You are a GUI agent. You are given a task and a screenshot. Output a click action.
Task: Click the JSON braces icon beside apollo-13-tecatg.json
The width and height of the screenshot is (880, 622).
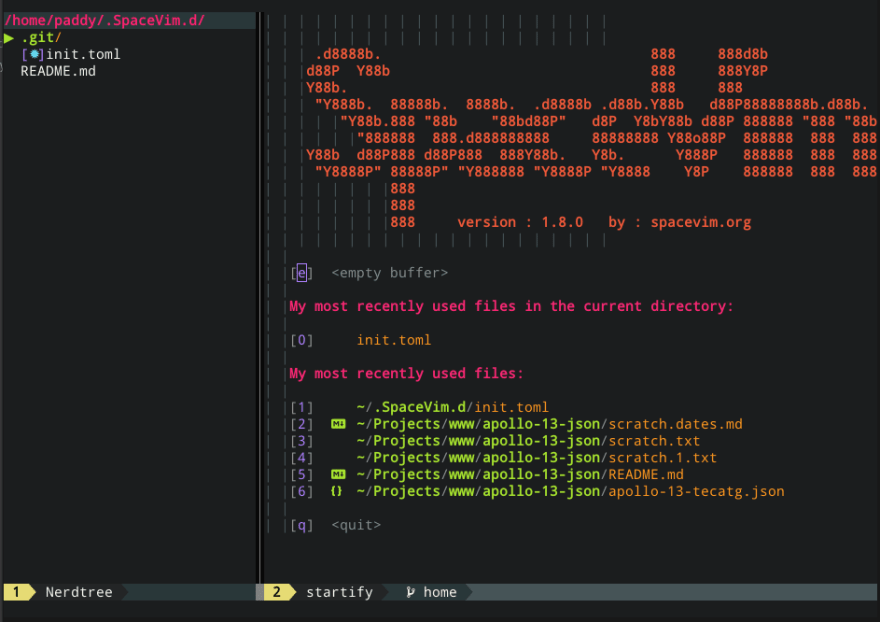[x=337, y=491]
